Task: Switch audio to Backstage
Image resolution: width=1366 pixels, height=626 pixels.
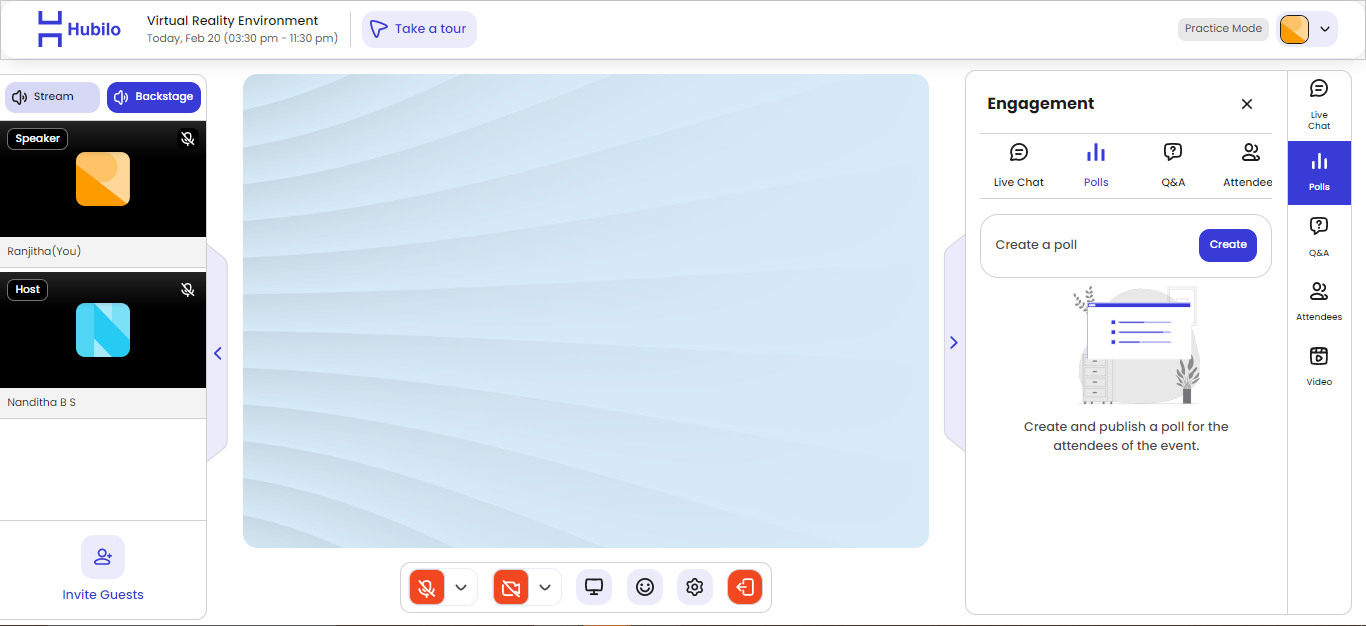Action: pyautogui.click(x=154, y=97)
